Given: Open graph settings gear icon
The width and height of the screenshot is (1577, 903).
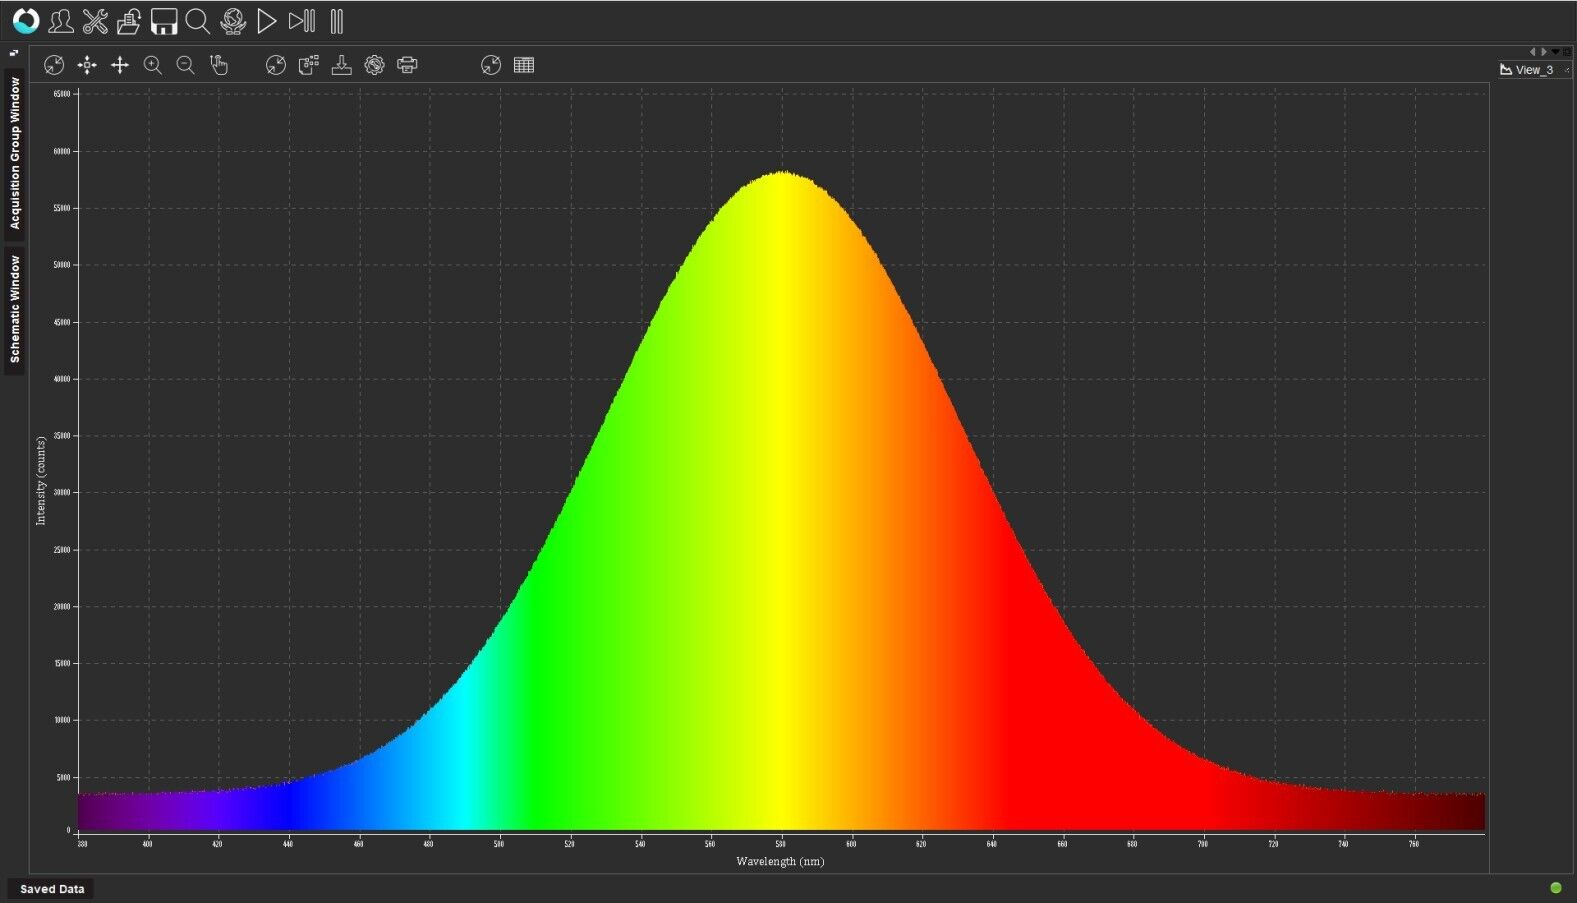Looking at the screenshot, I should 374,65.
